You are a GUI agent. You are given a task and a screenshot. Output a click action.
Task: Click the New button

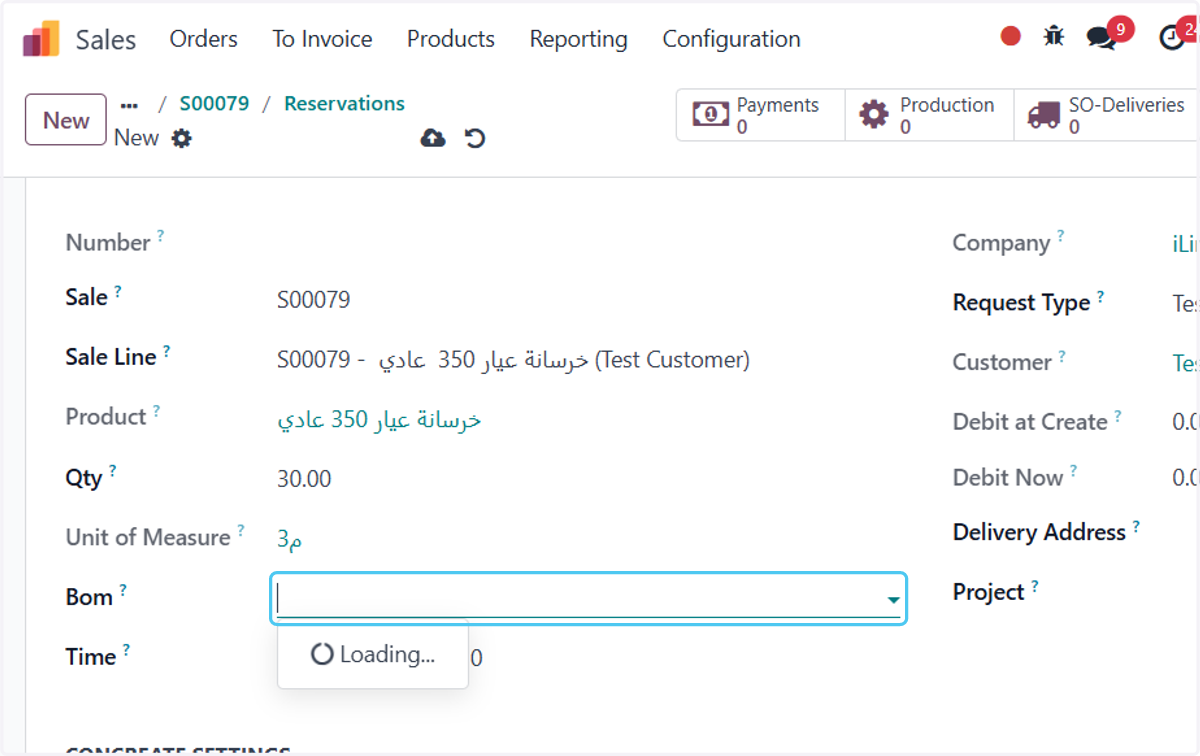66,120
